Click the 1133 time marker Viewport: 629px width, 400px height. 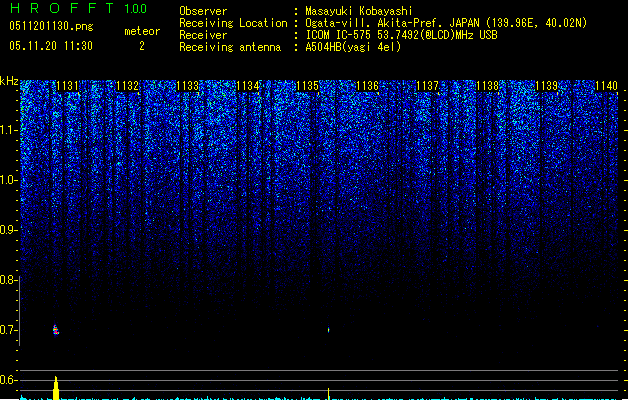188,86
